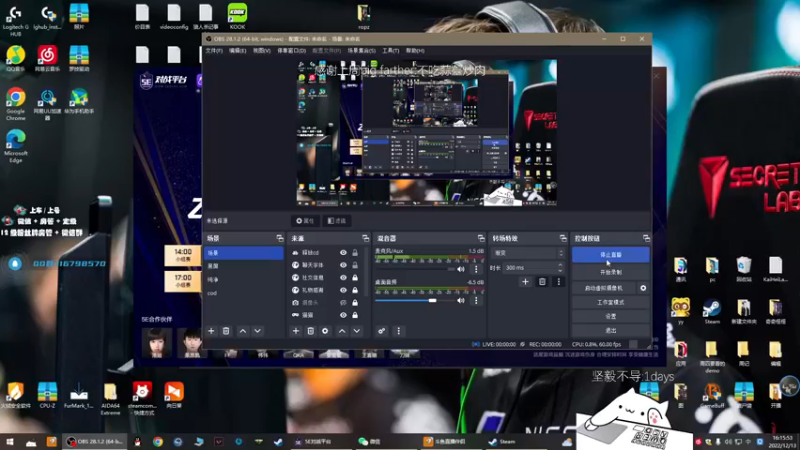Hide the source whose name ends in cod

click(x=343, y=253)
